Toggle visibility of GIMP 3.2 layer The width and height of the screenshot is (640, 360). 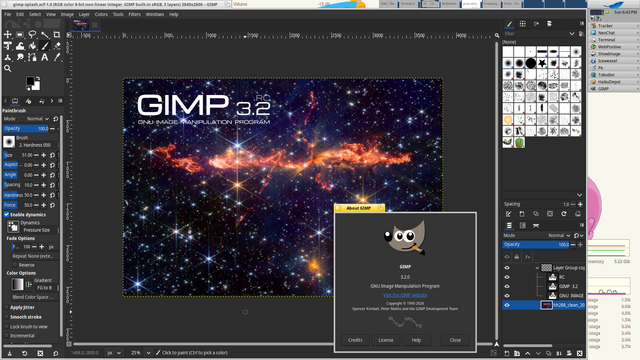[507, 287]
